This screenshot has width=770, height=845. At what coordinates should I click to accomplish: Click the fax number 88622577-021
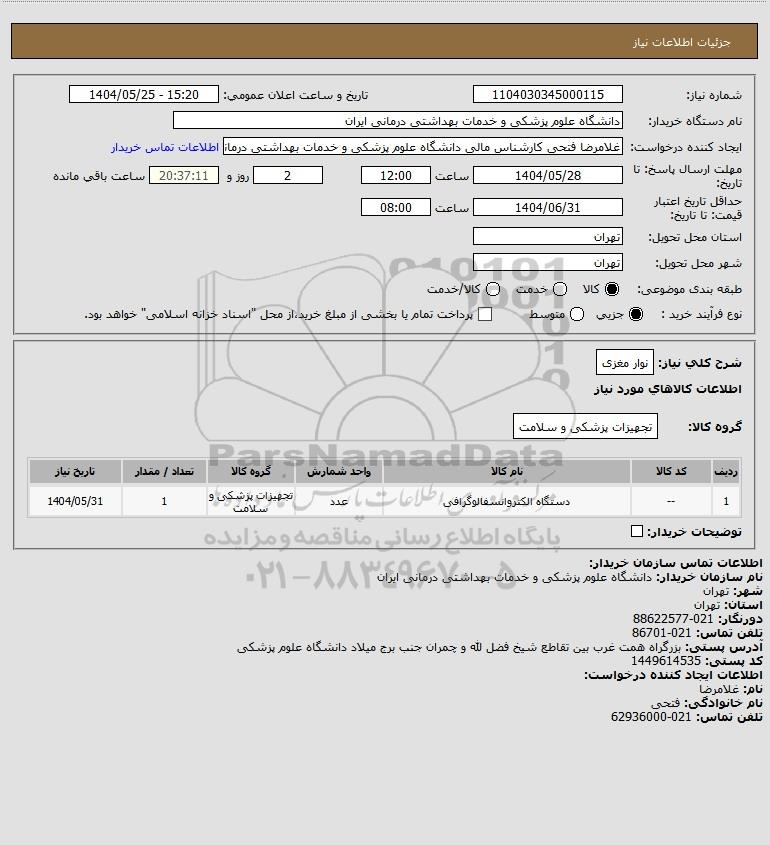tap(672, 619)
